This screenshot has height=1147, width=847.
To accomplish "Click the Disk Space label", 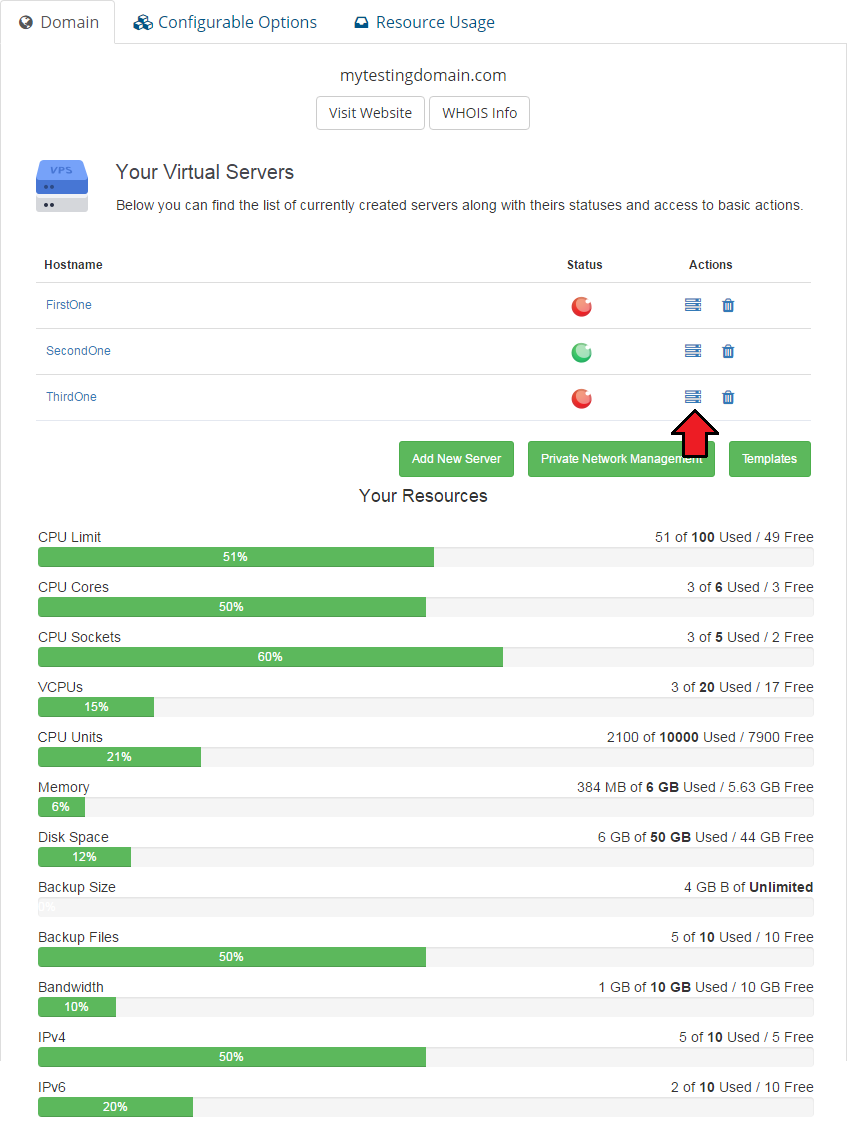I will pos(73,837).
